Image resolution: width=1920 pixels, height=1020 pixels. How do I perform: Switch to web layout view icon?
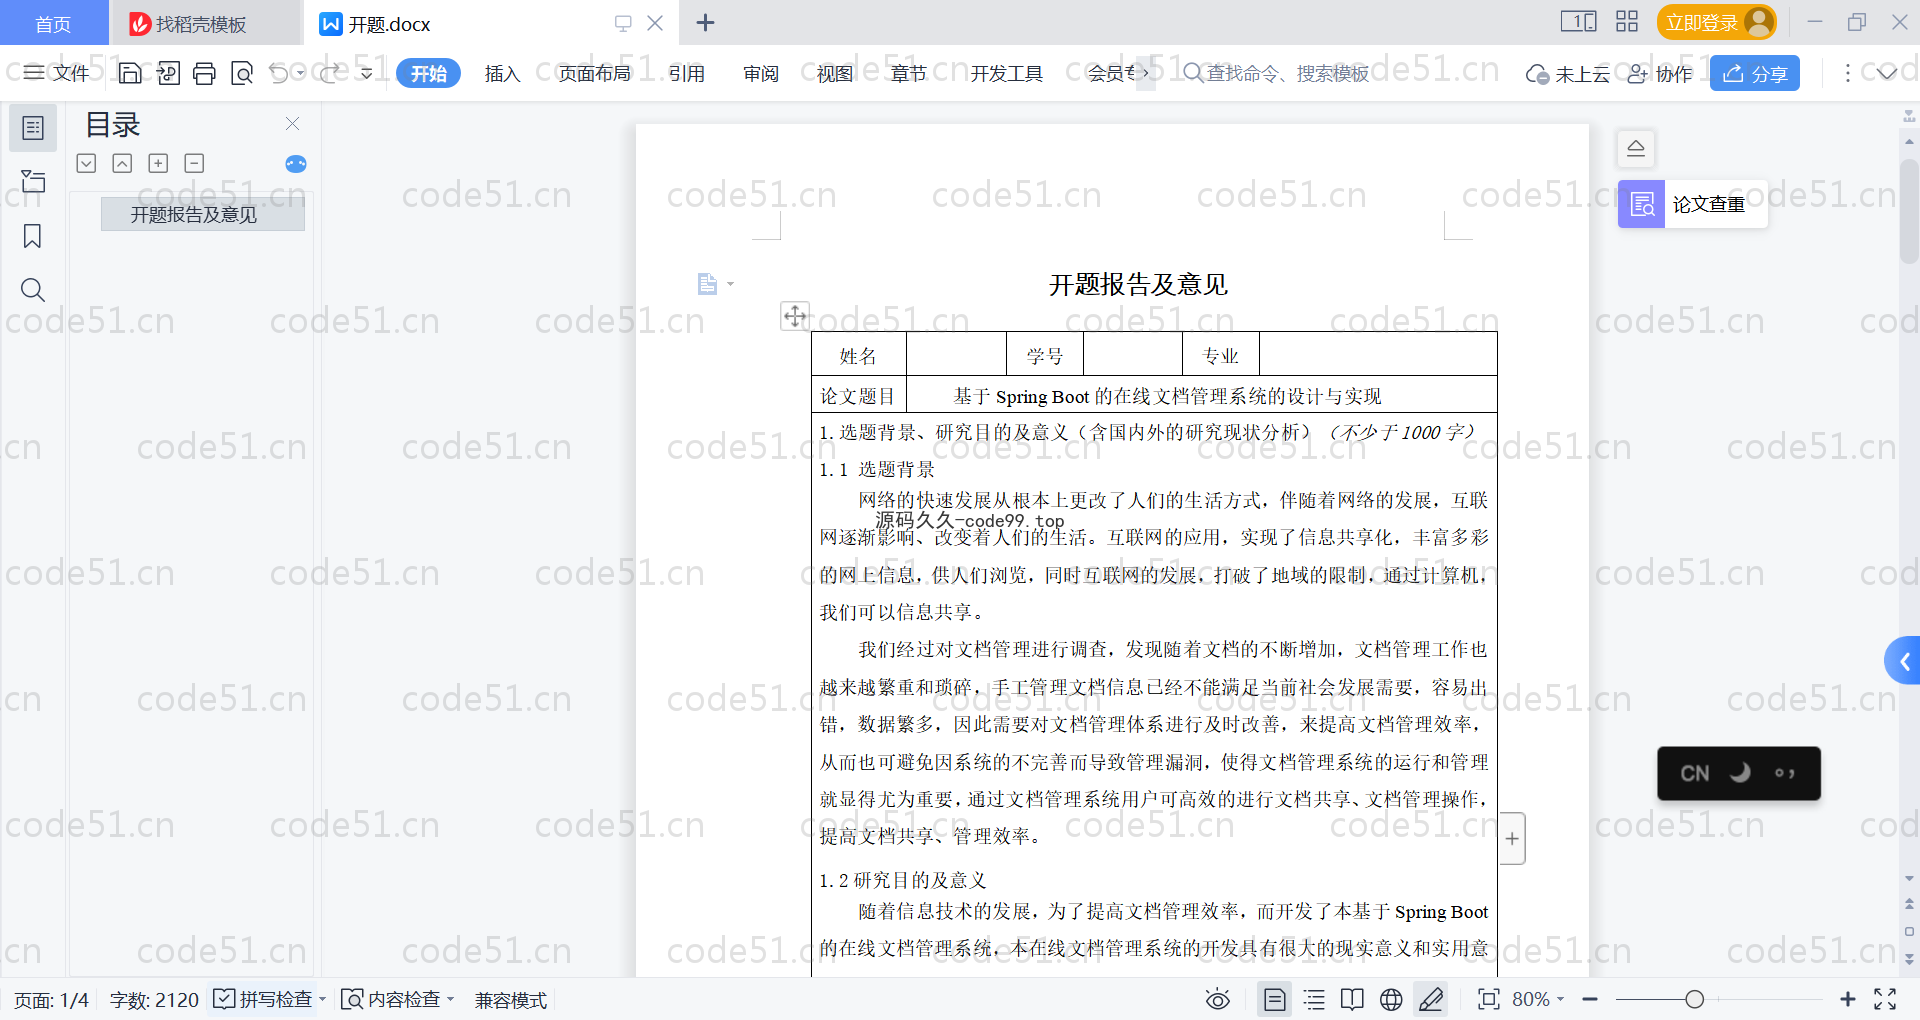[1391, 999]
